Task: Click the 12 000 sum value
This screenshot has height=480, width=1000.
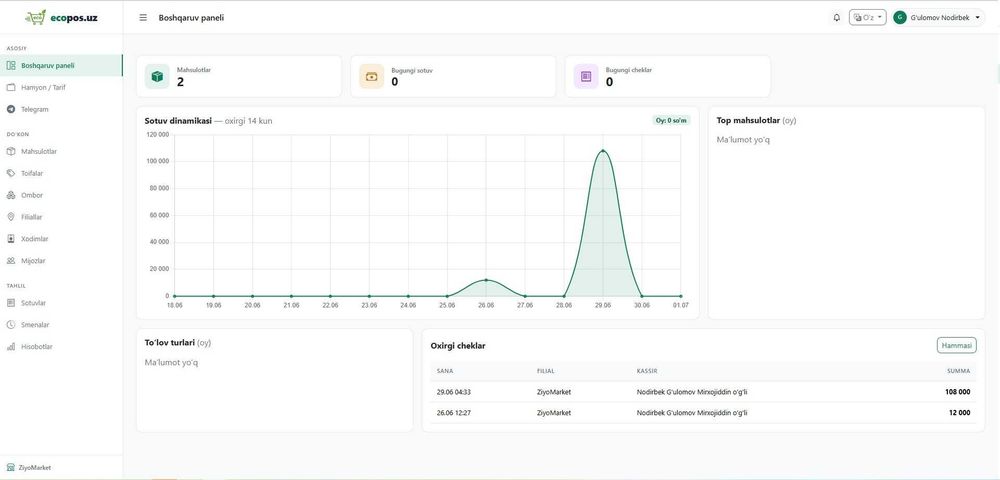Action: coord(959,412)
